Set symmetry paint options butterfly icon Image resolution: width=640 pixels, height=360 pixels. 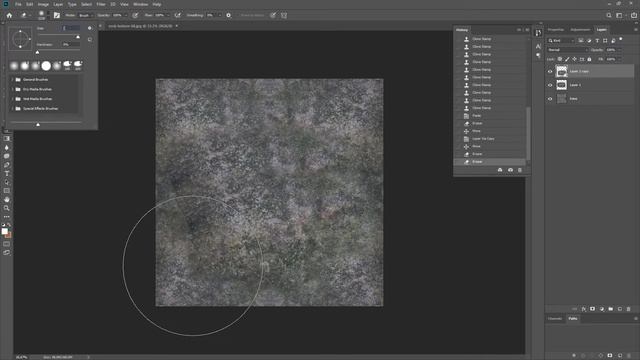(284, 15)
